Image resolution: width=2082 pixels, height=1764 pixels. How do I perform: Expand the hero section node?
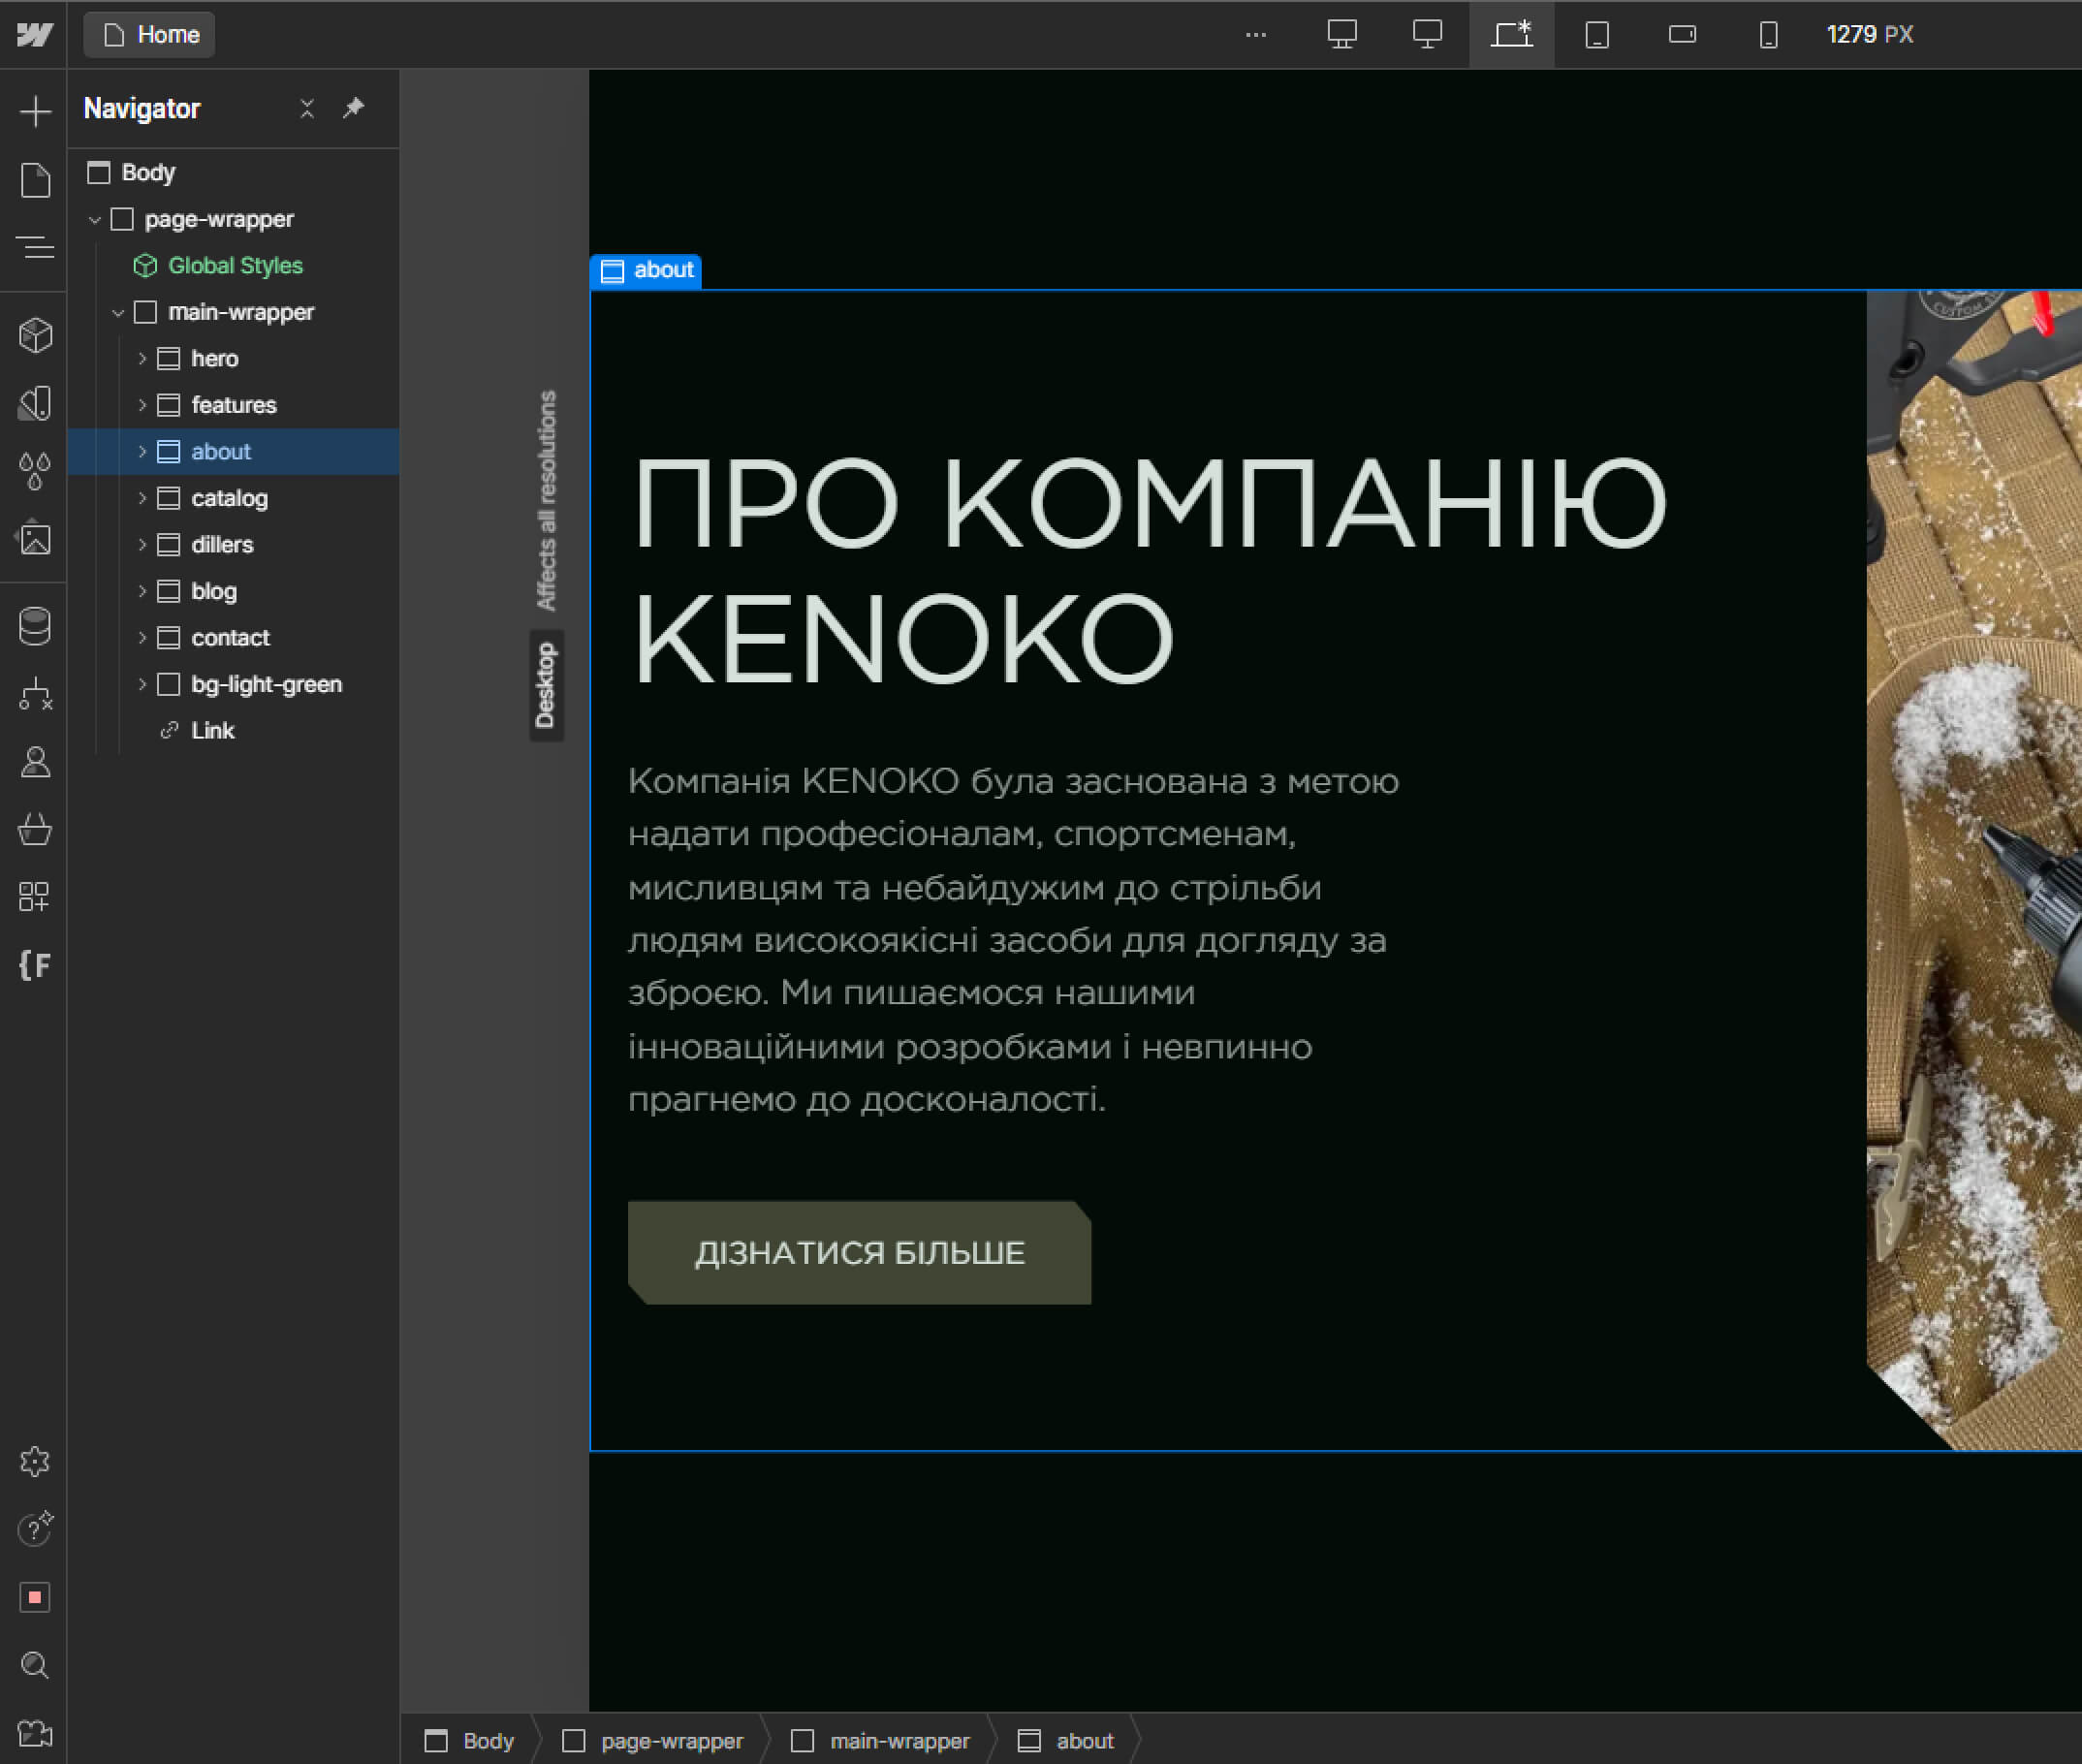[x=142, y=358]
